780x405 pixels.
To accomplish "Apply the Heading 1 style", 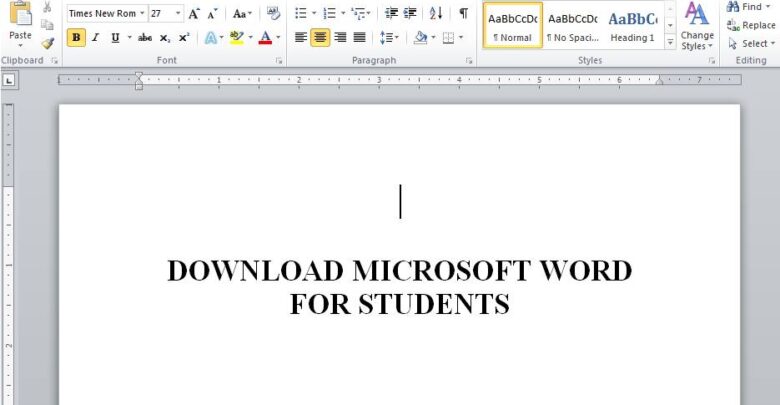I will click(632, 25).
